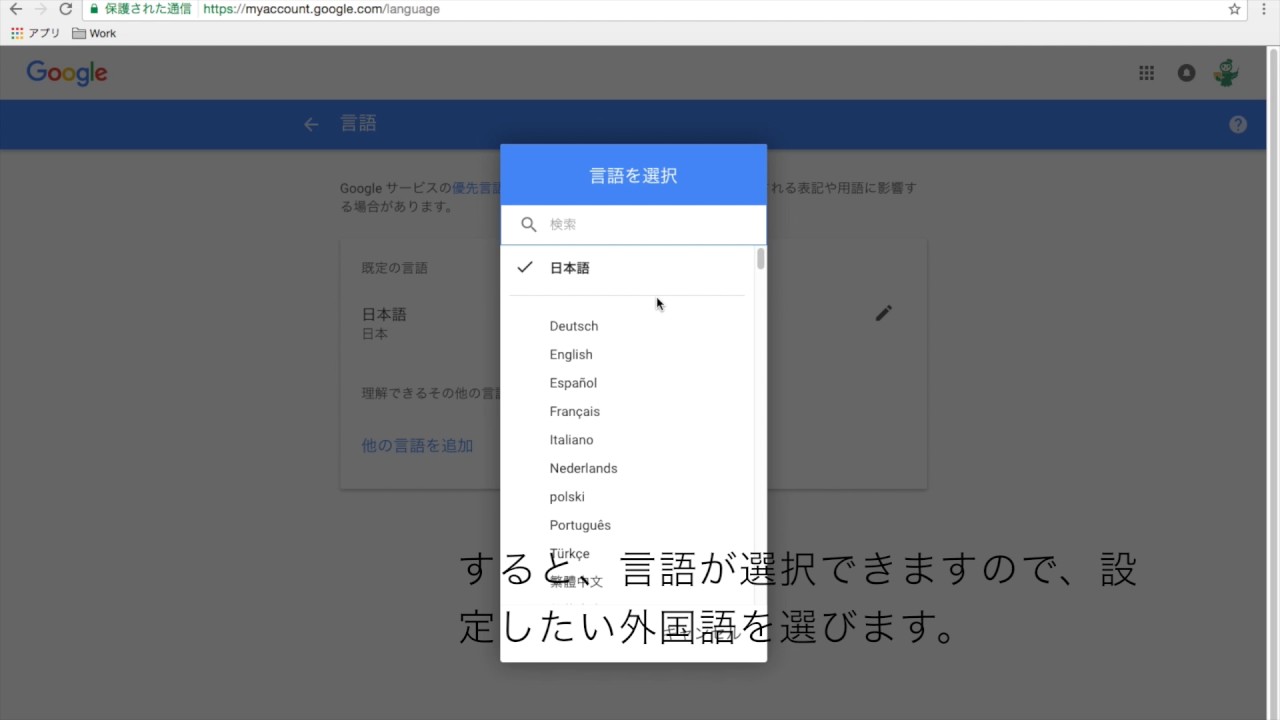Open Chrome three-dot menu
1280x720 pixels.
click(1265, 9)
